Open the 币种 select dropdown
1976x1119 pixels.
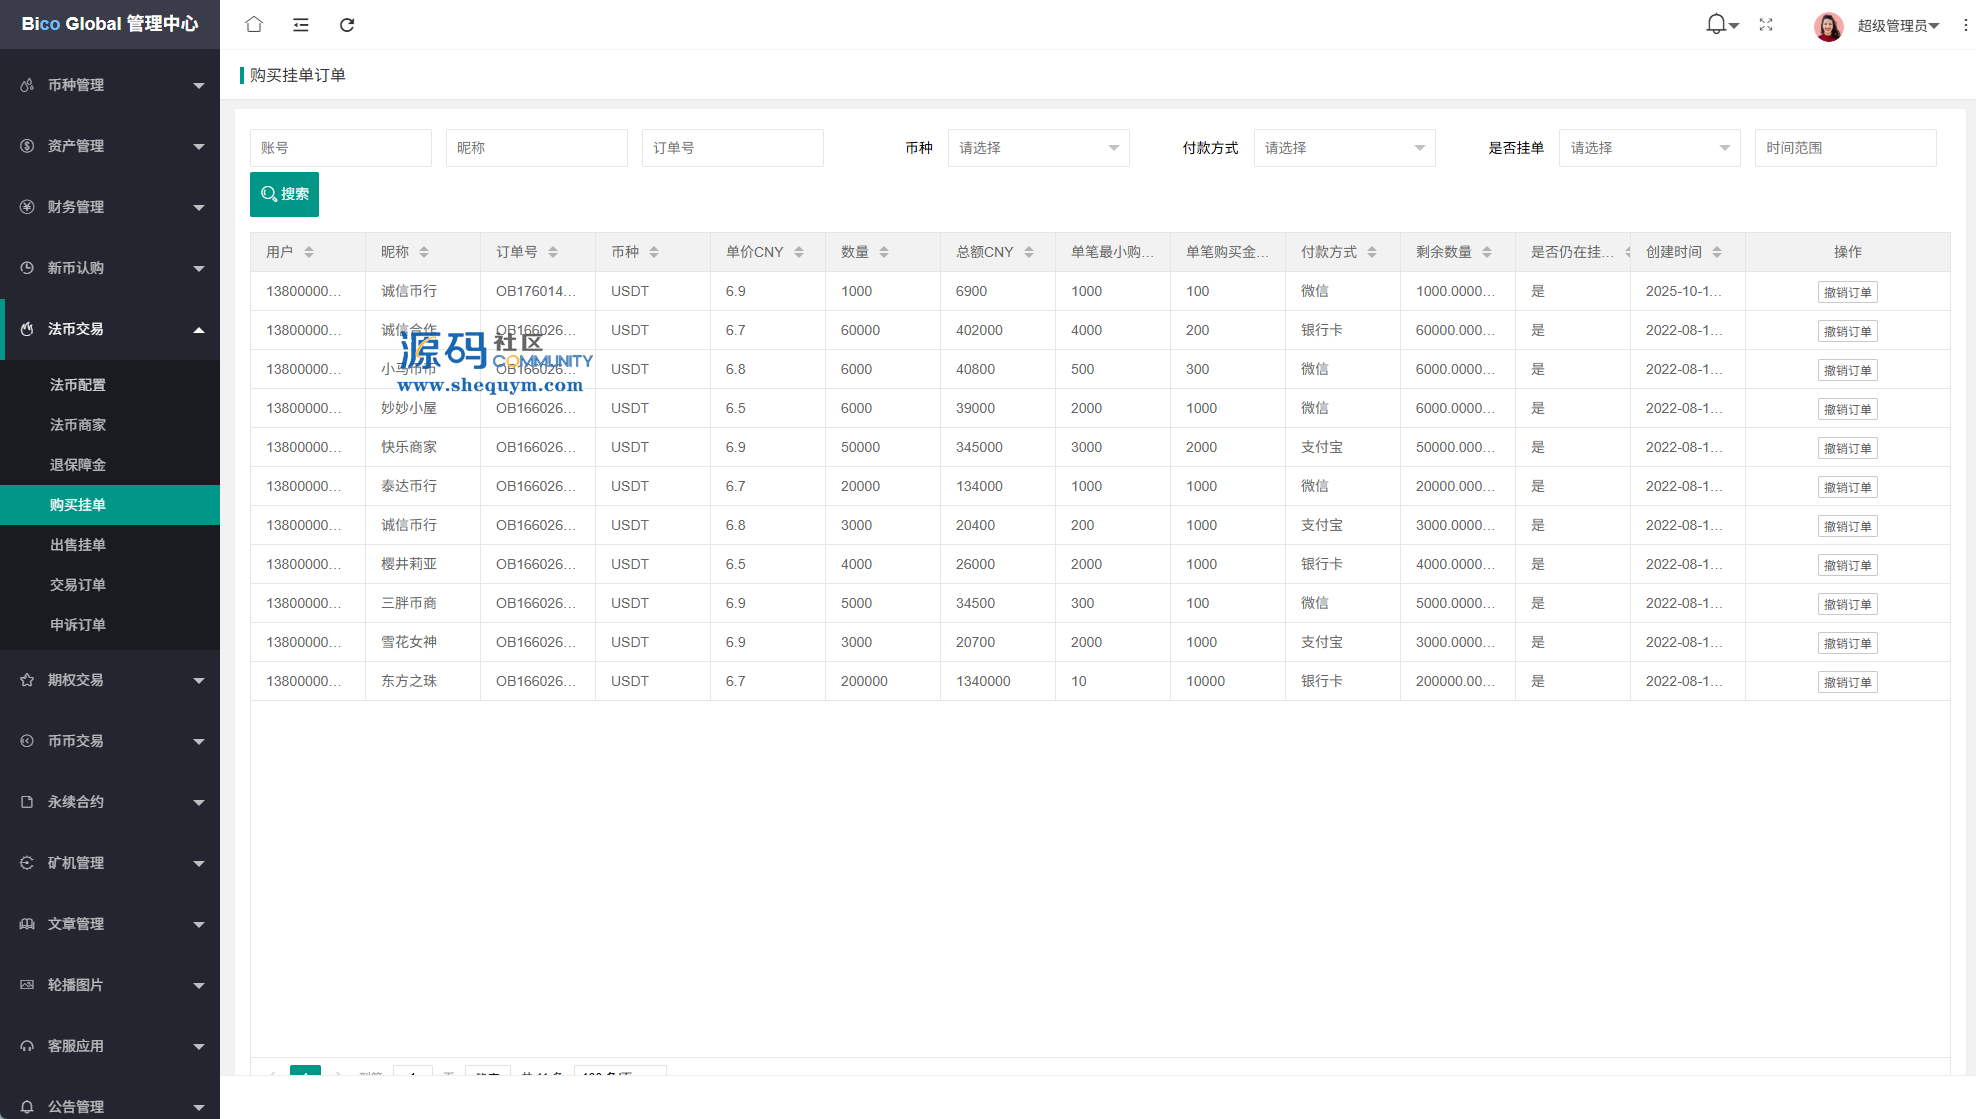1038,148
